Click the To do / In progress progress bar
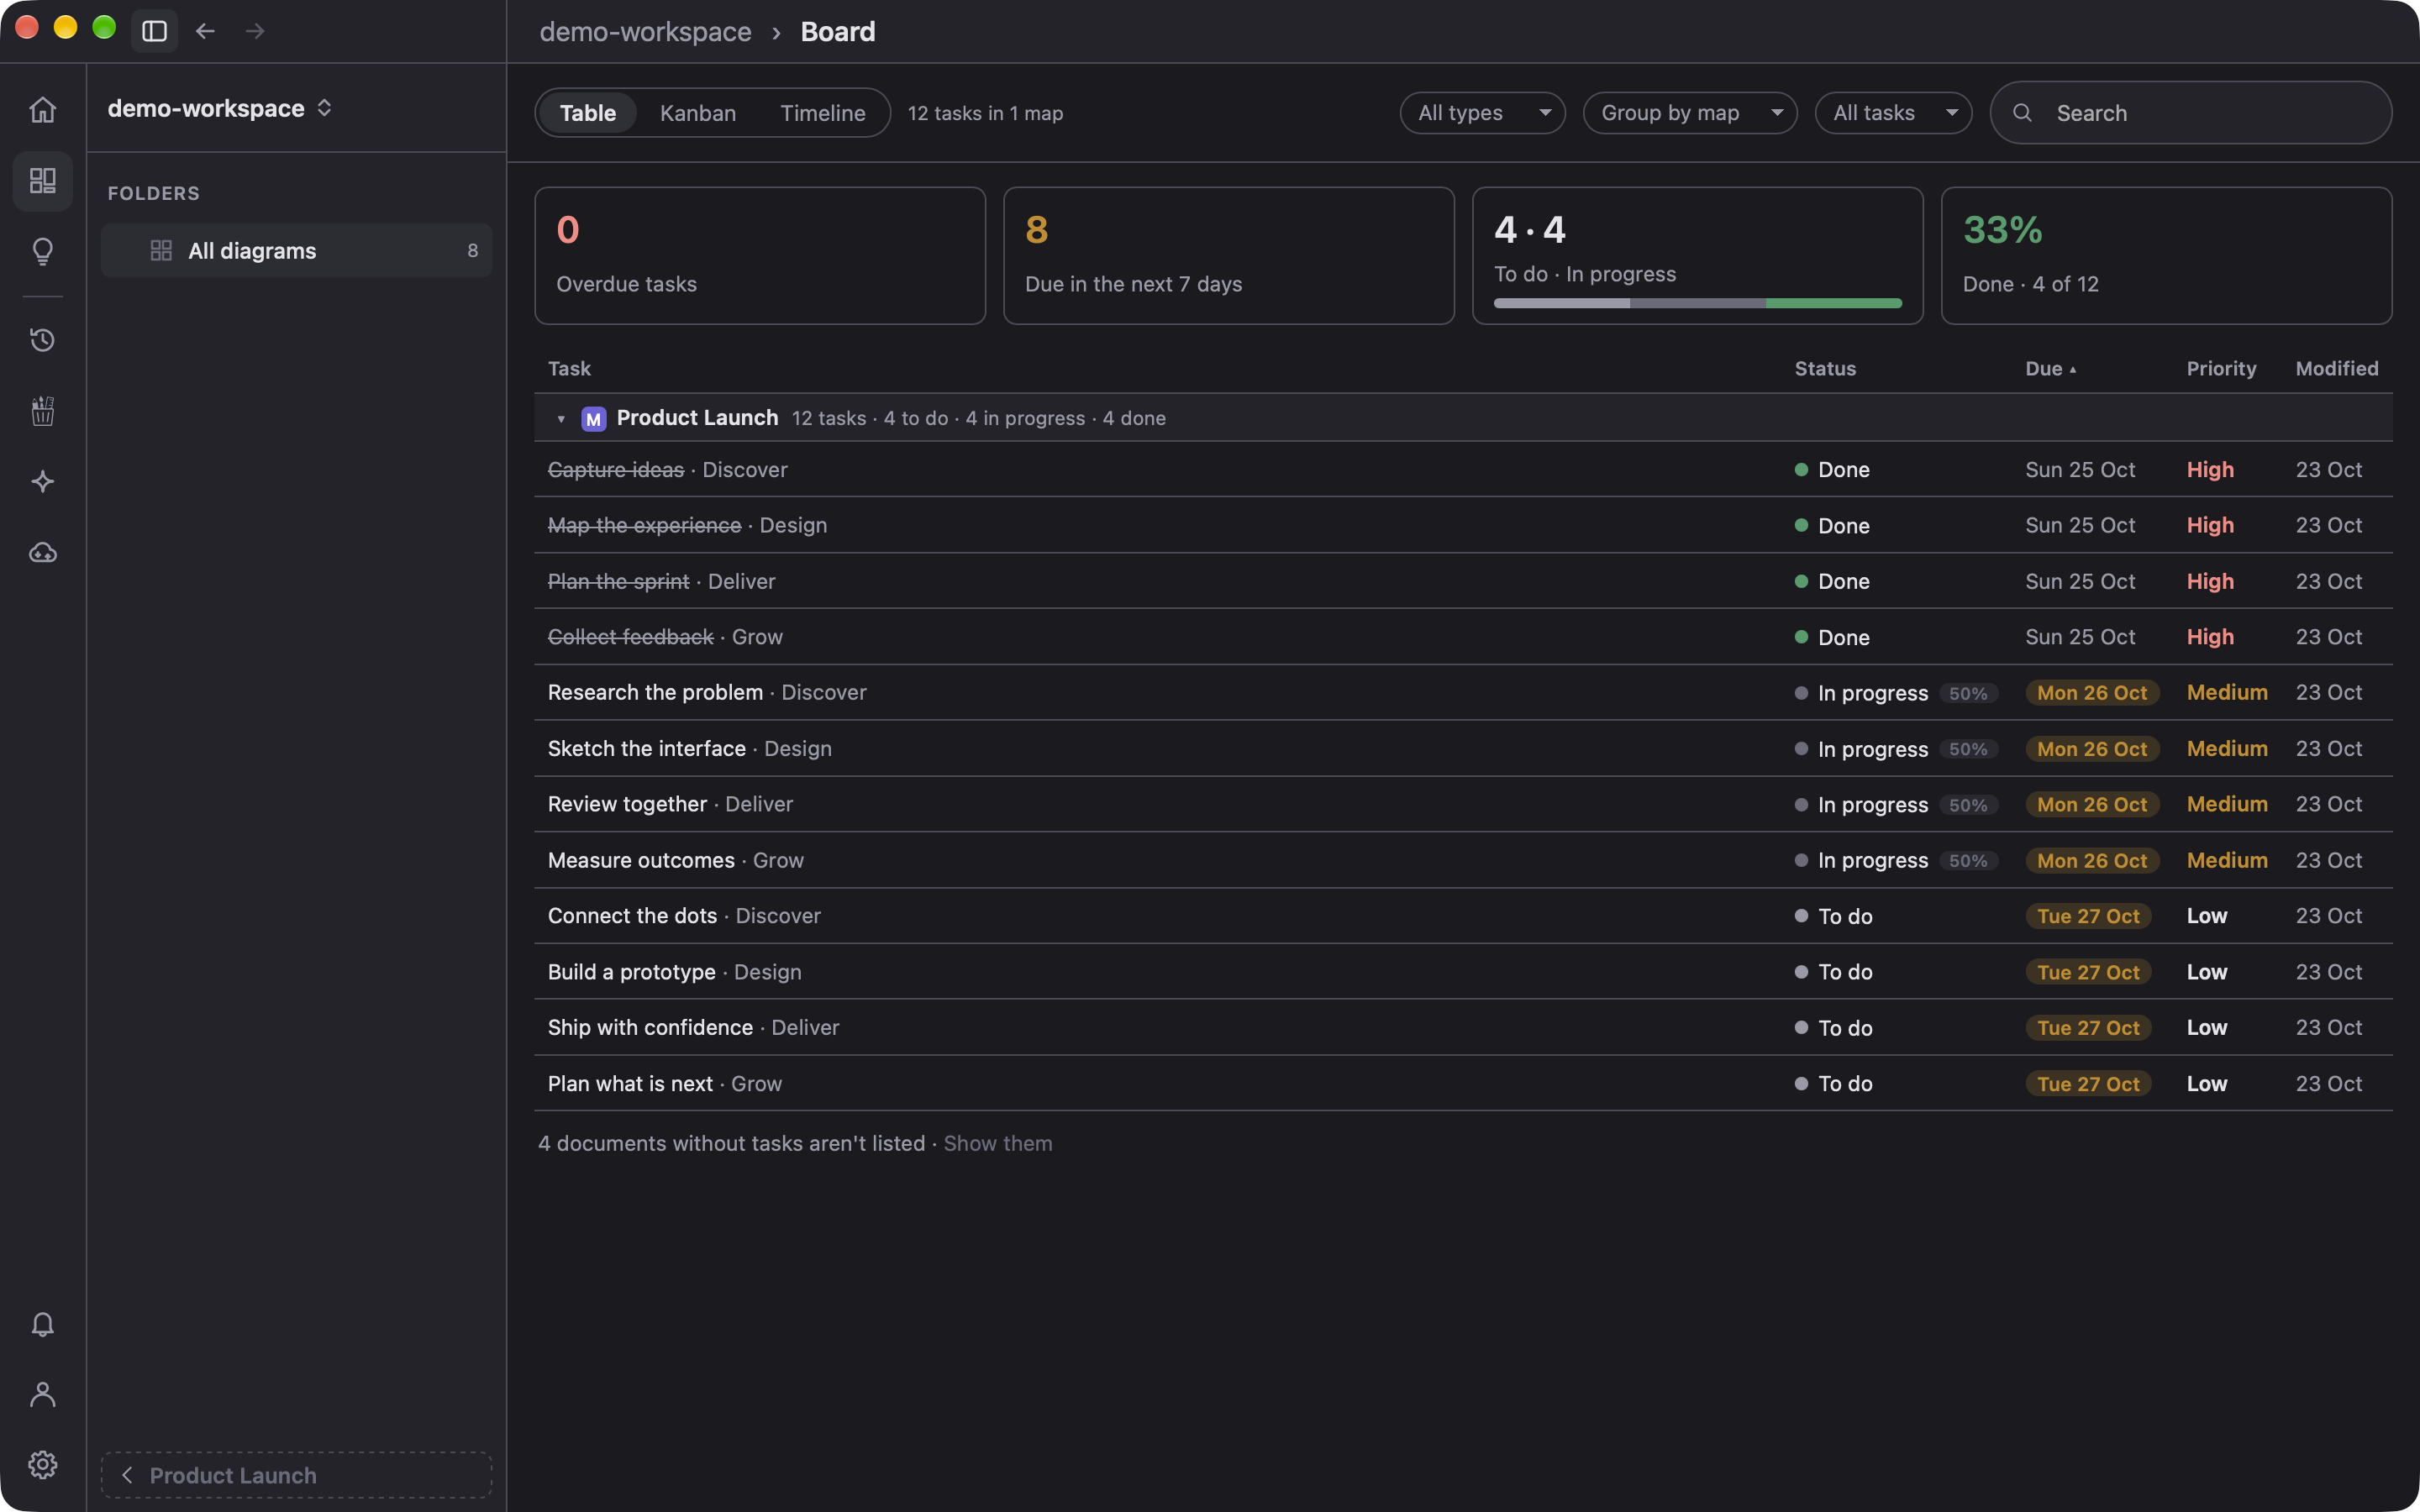This screenshot has width=2420, height=1512. [x=1697, y=303]
